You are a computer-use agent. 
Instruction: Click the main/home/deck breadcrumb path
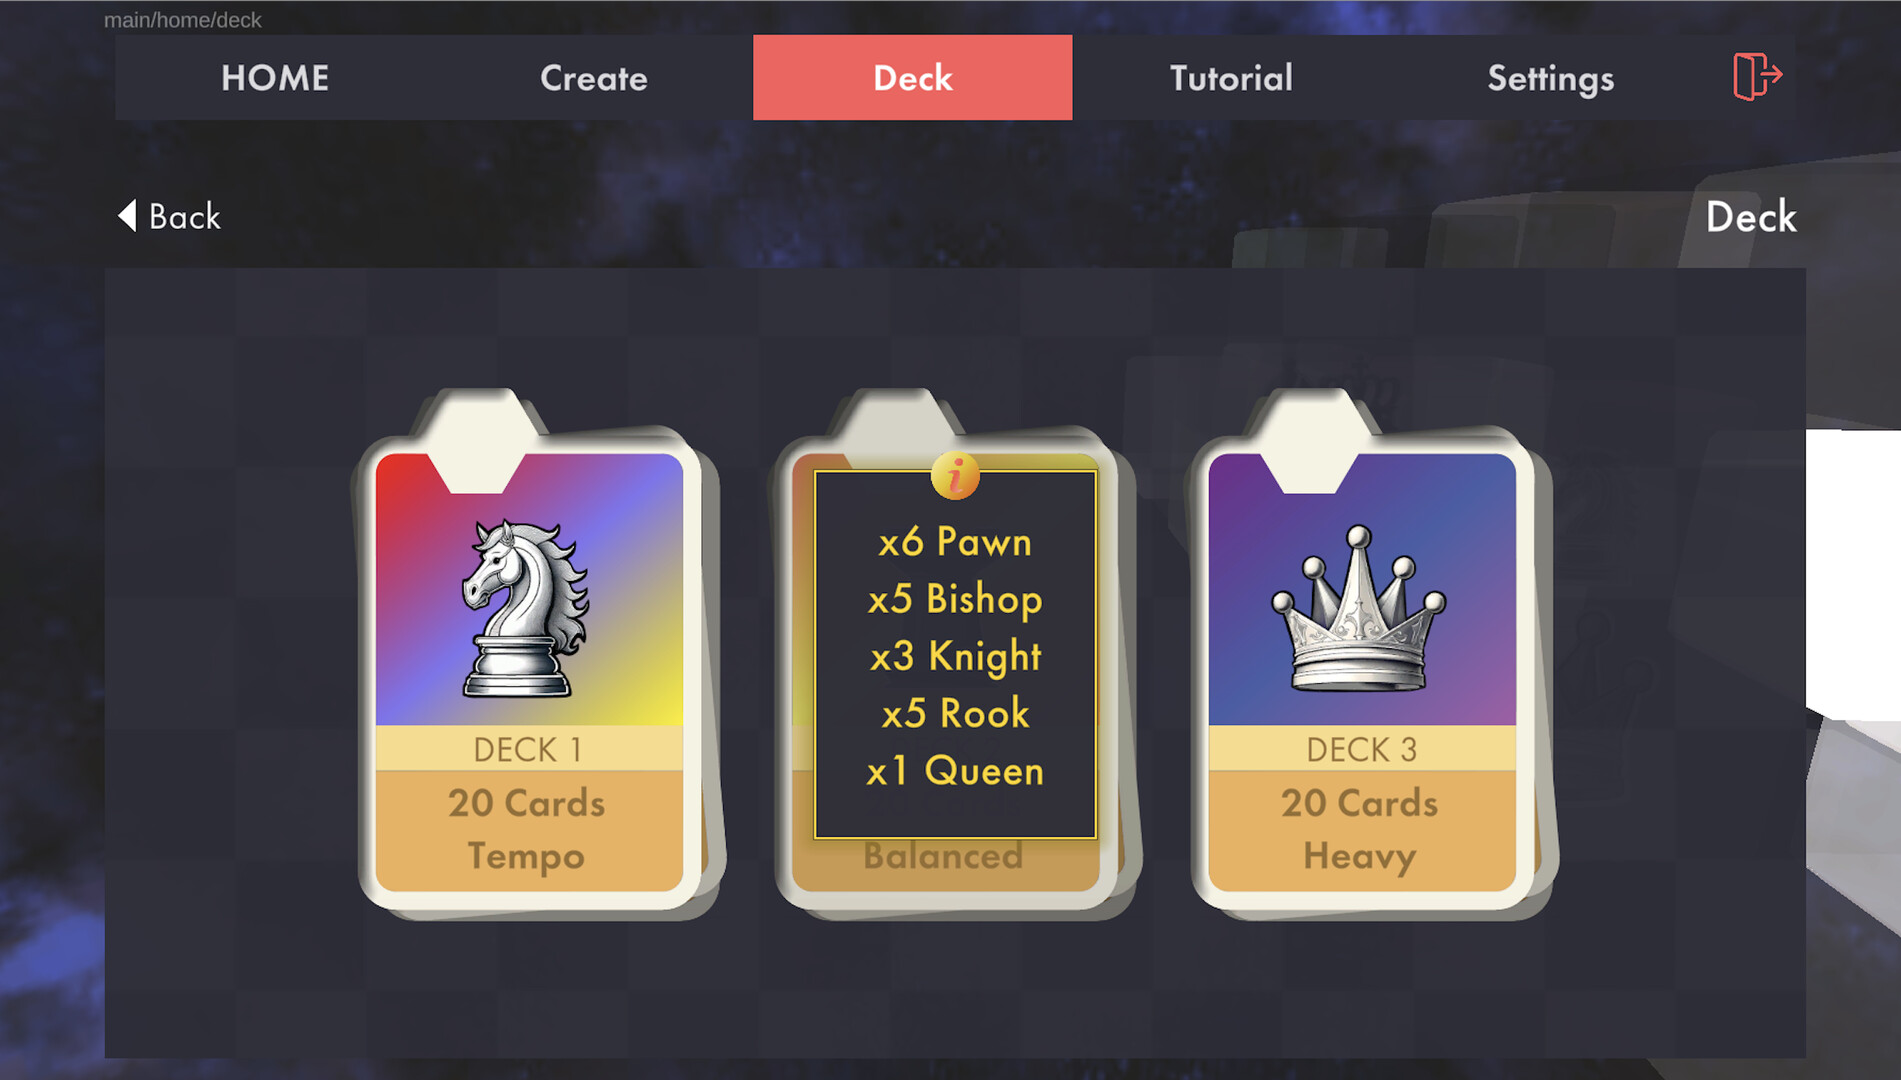click(x=183, y=20)
